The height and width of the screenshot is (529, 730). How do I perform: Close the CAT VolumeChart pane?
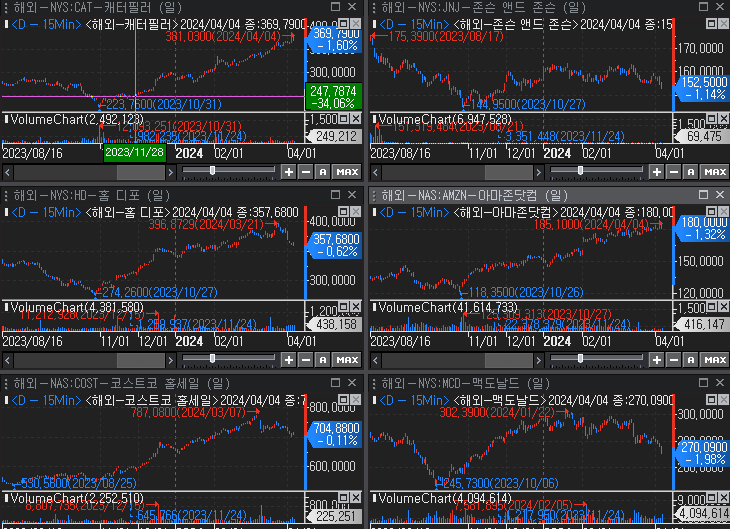pos(355,119)
